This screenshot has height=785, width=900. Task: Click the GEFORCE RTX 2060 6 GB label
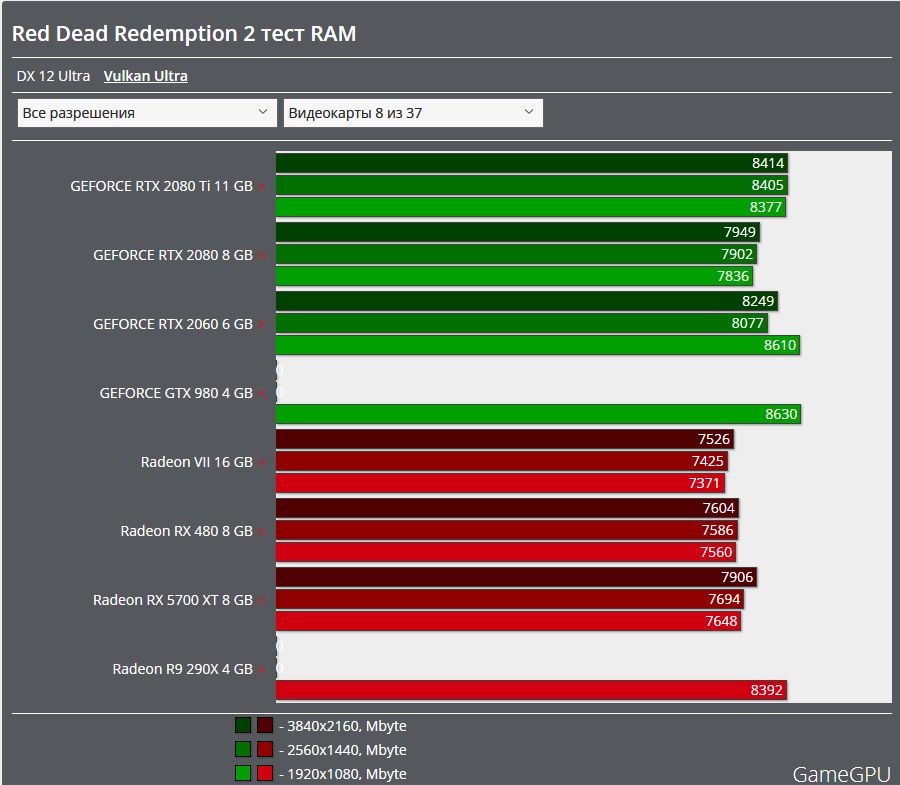click(x=173, y=324)
